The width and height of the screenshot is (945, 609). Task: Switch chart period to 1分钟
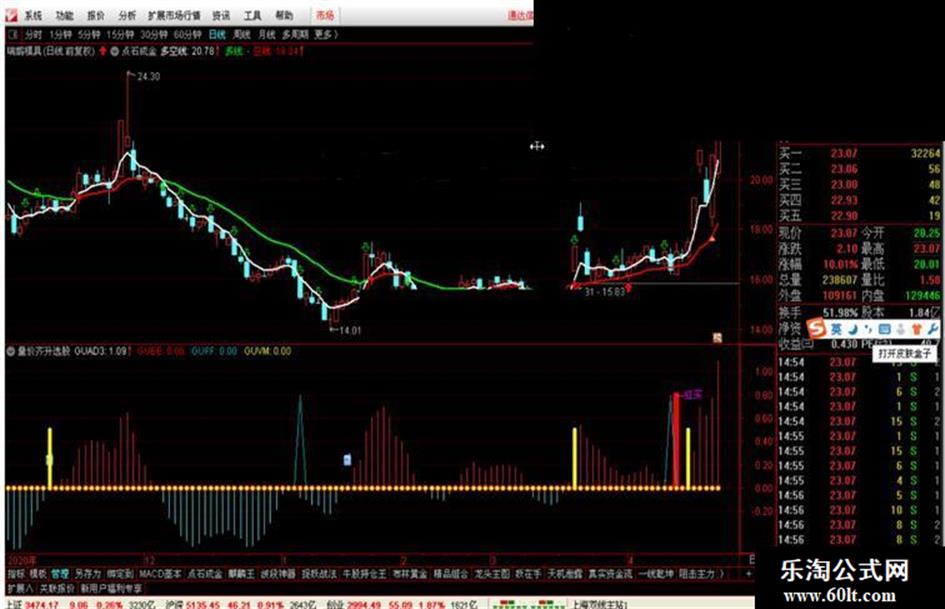[x=60, y=35]
